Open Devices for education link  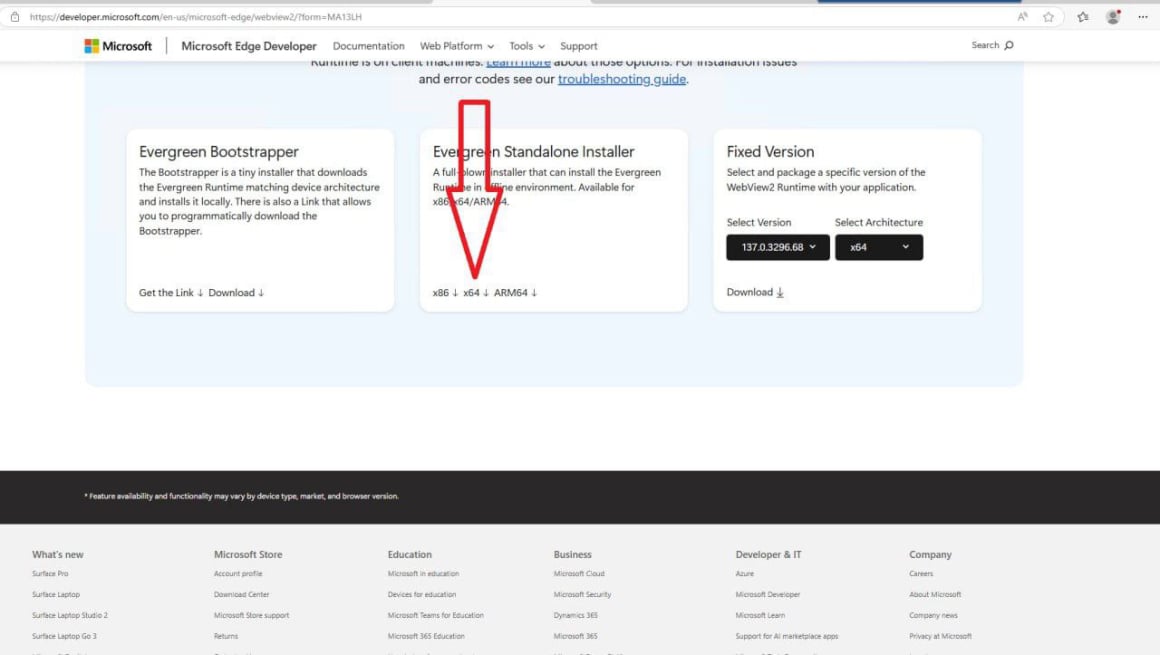[422, 594]
